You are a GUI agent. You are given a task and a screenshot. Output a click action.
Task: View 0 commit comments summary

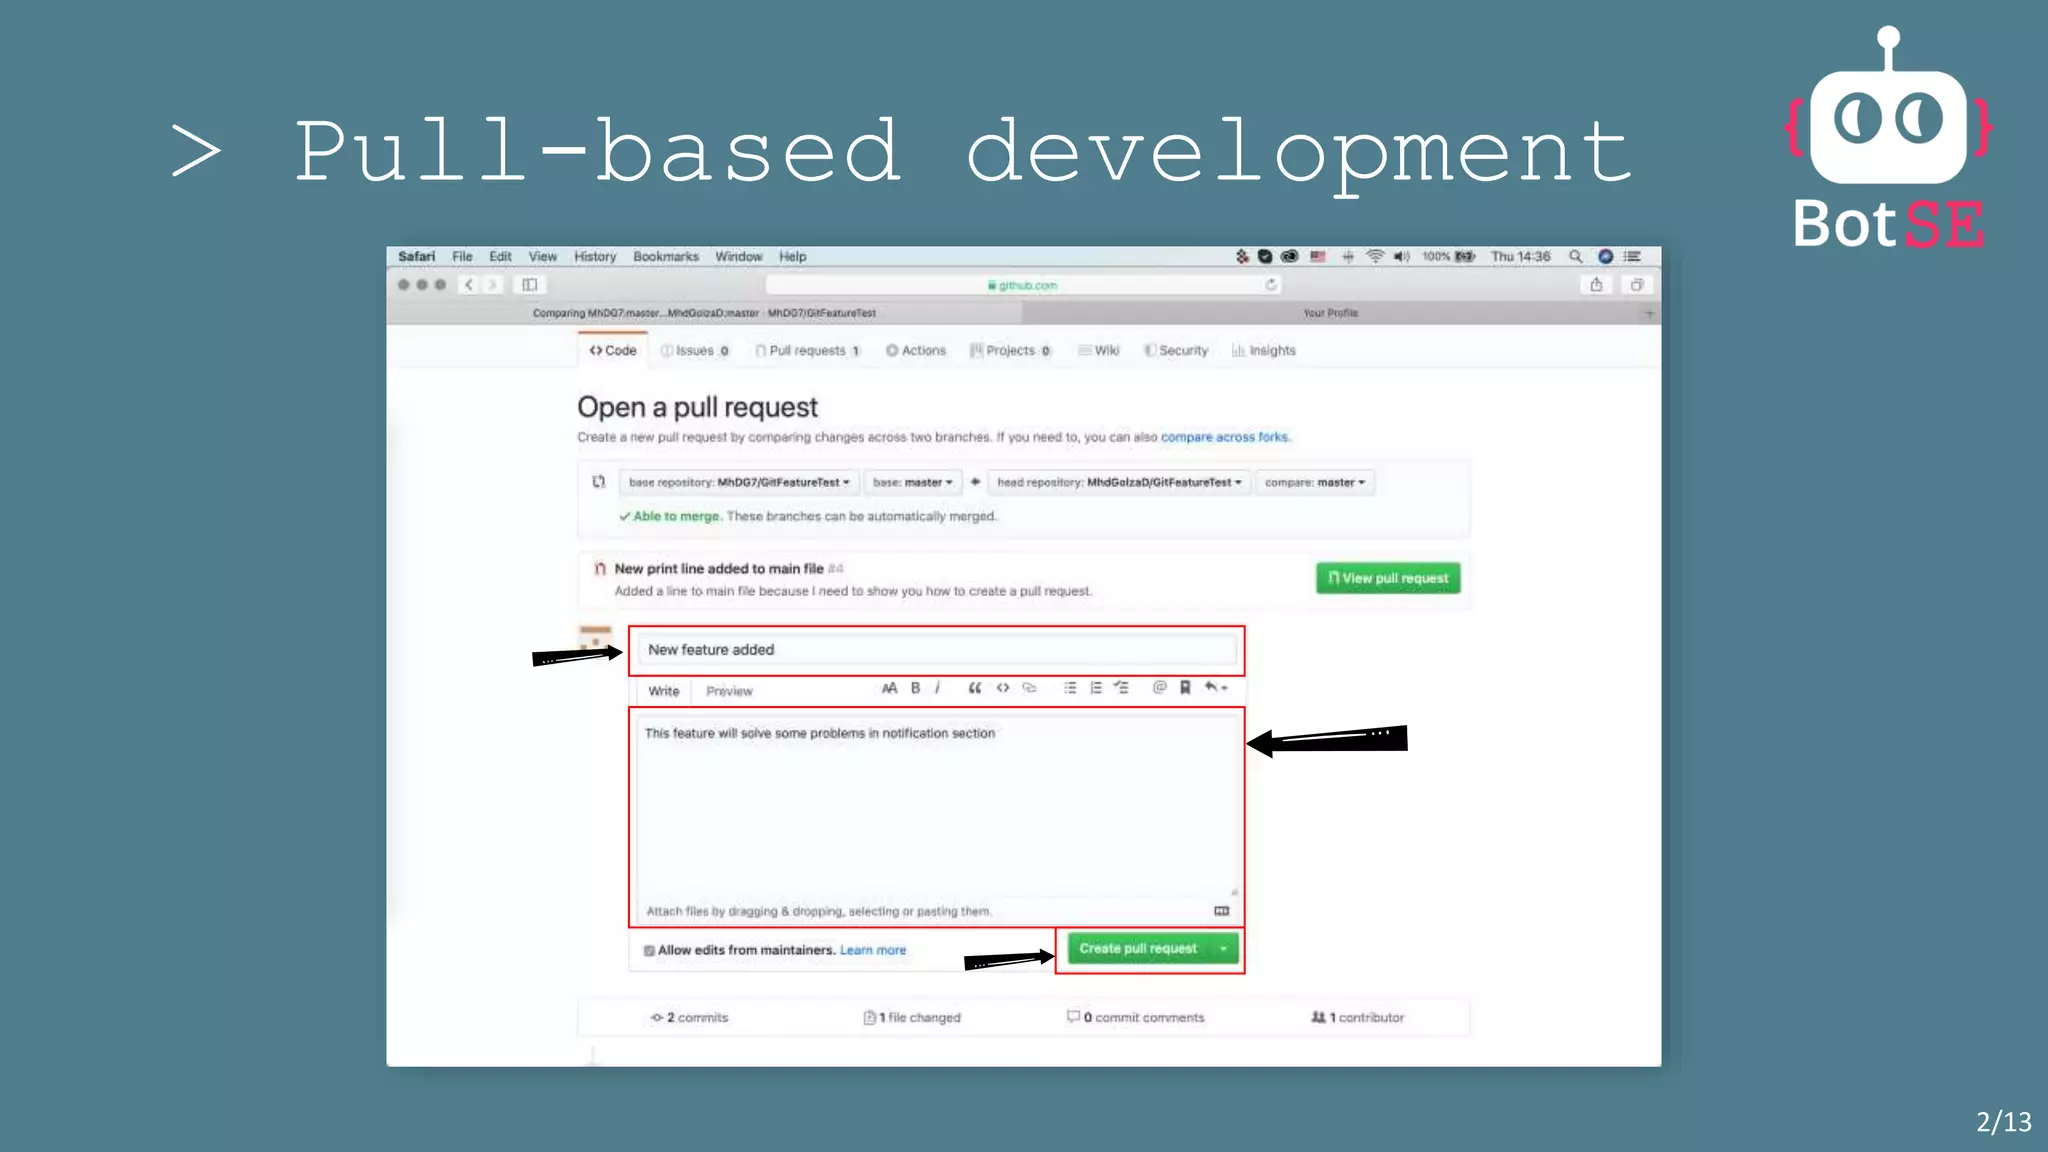1136,1018
